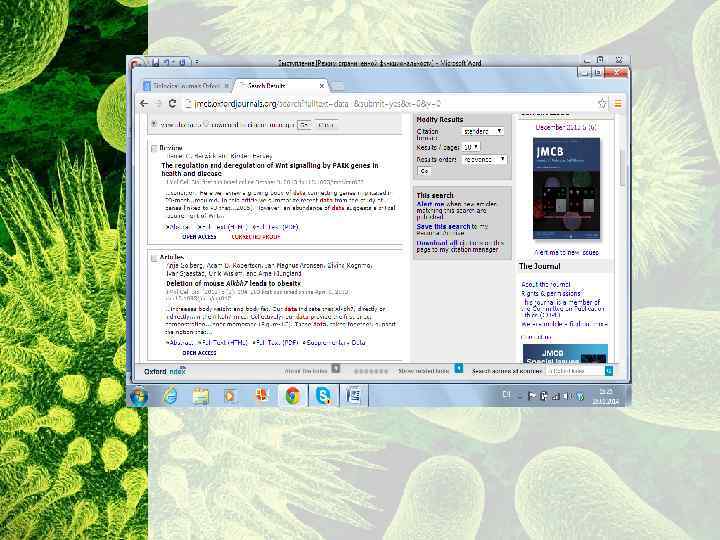The width and height of the screenshot is (720, 540).
Task: Save document in Word quick access toolbar
Action: [156, 62]
